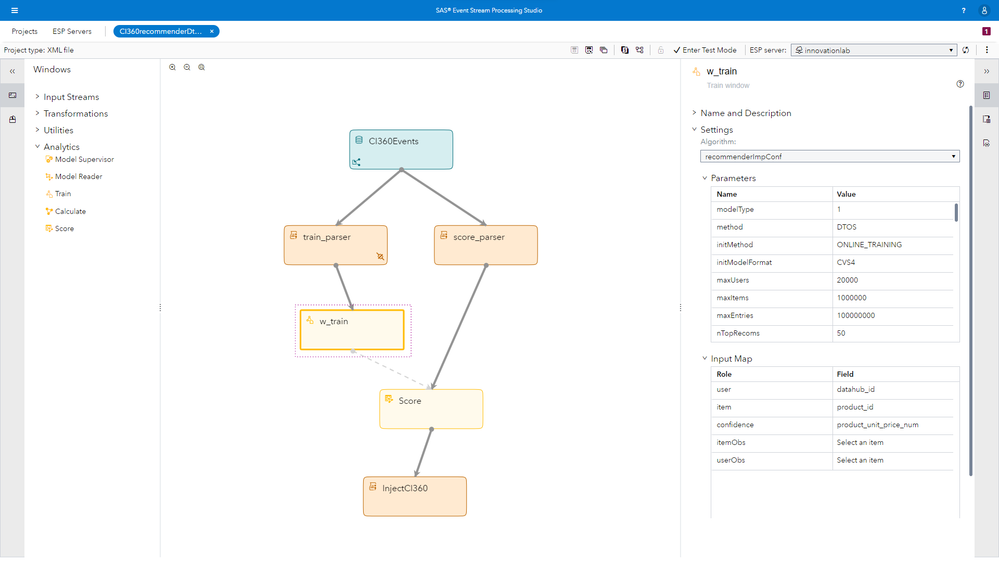Collapse the Parameters section

coord(705,178)
